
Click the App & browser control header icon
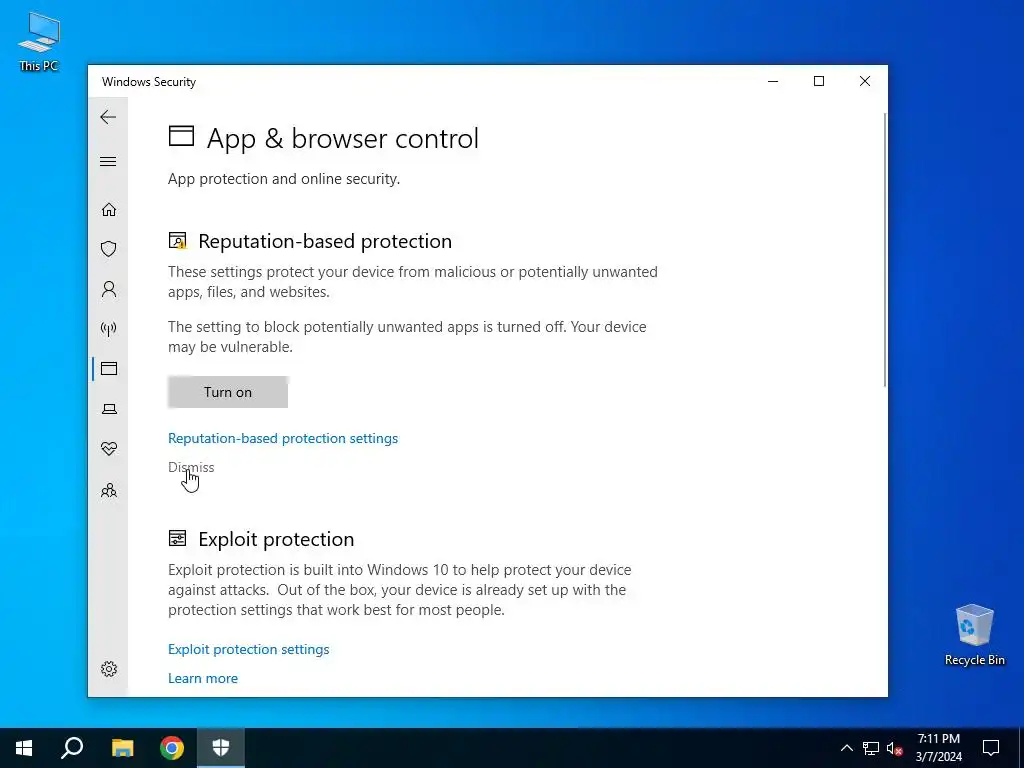(x=182, y=136)
